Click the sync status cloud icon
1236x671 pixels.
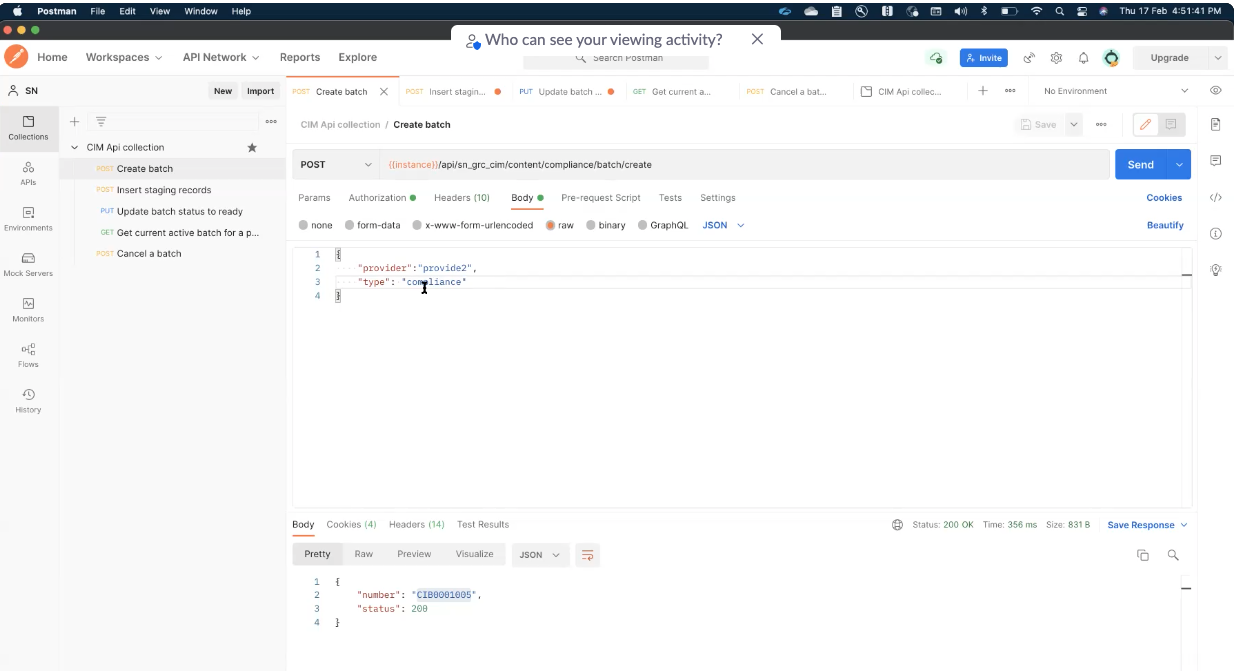935,58
